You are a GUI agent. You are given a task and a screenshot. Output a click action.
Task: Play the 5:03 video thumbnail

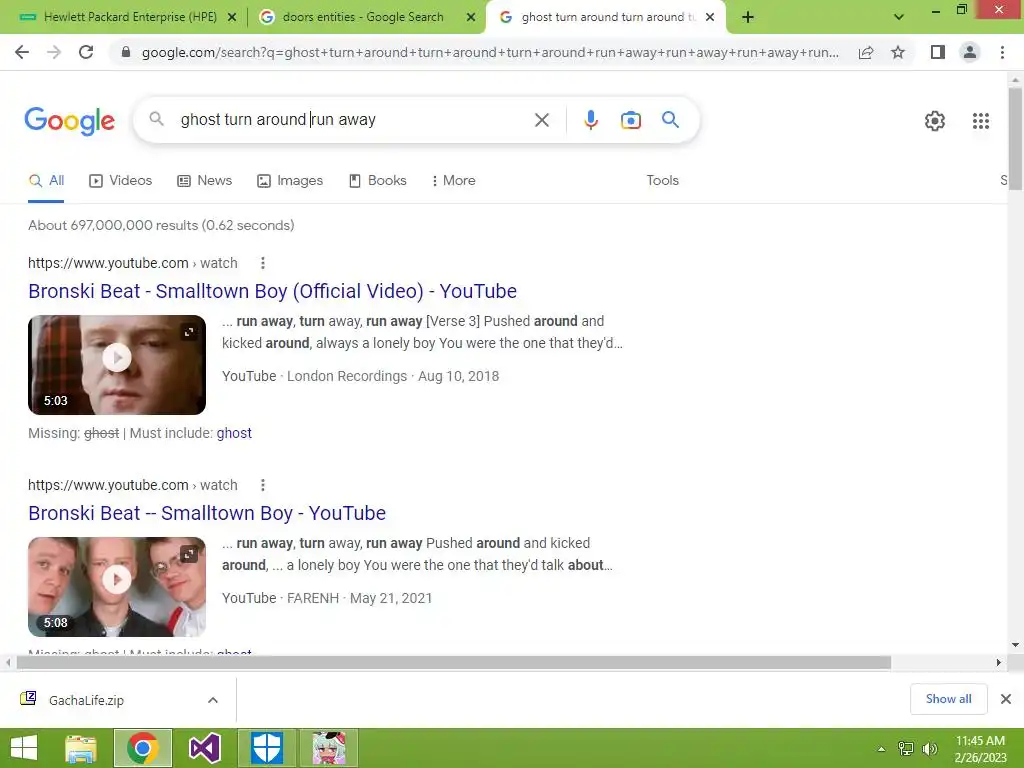pyautogui.click(x=117, y=358)
